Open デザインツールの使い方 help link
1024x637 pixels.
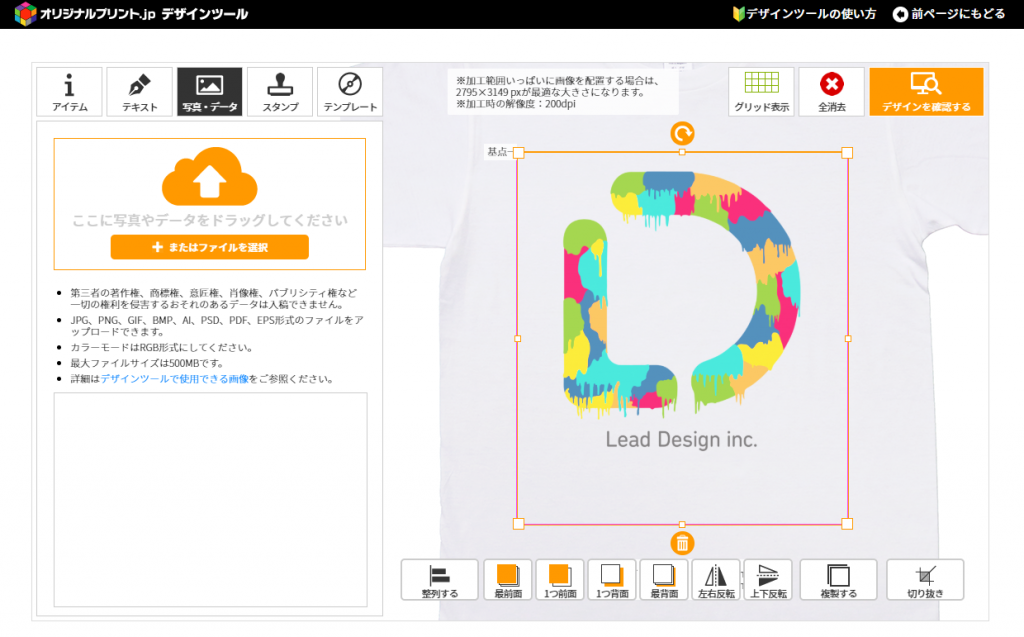coord(805,14)
